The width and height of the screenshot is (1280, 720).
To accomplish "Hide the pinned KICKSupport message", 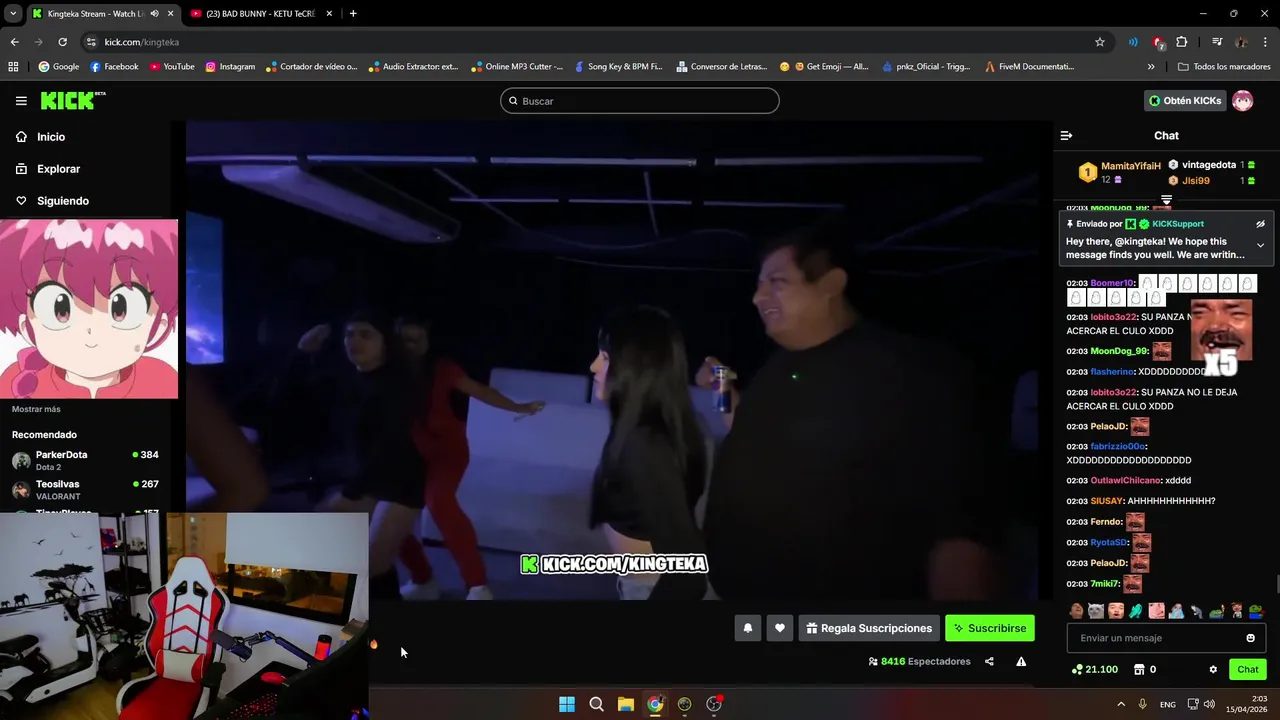I will pos(1260,224).
